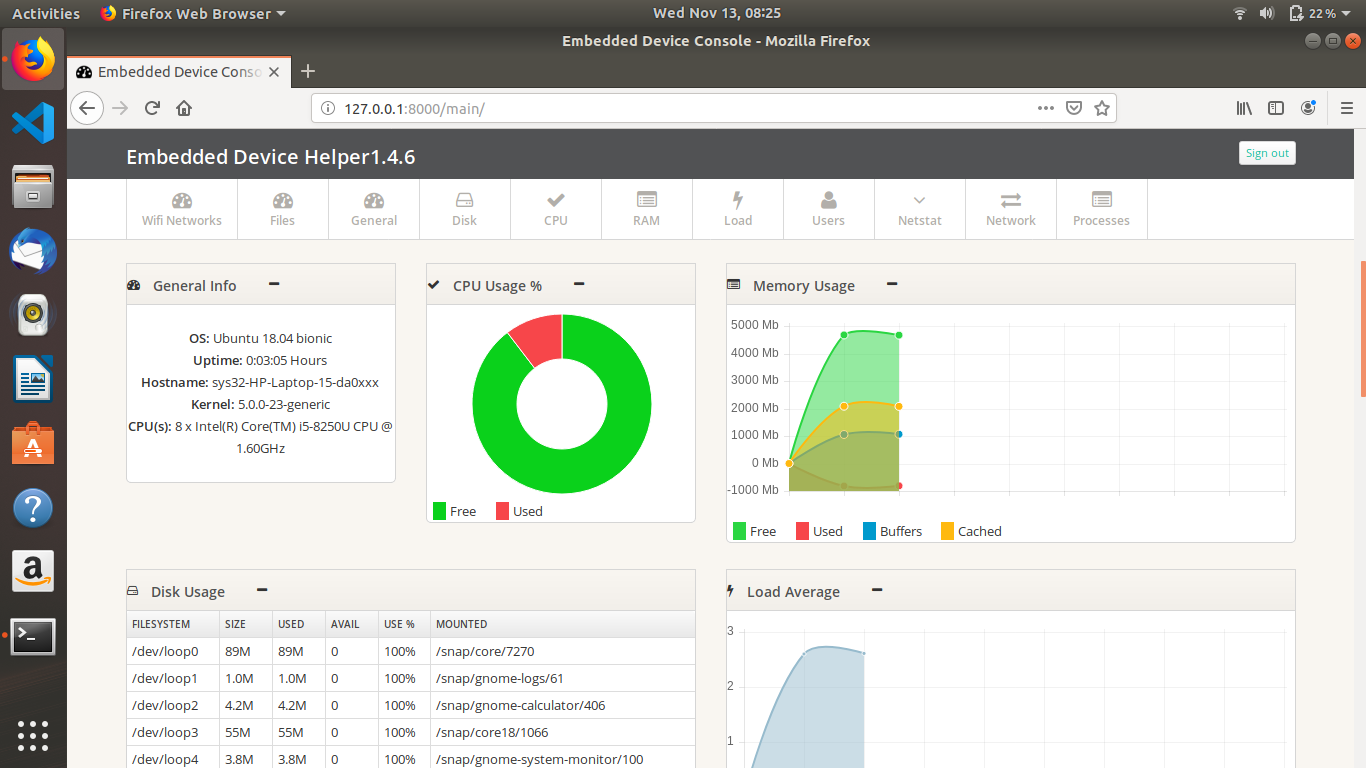Screen dimensions: 1366x768
Task: Show Applications grid in dock
Action: click(33, 735)
